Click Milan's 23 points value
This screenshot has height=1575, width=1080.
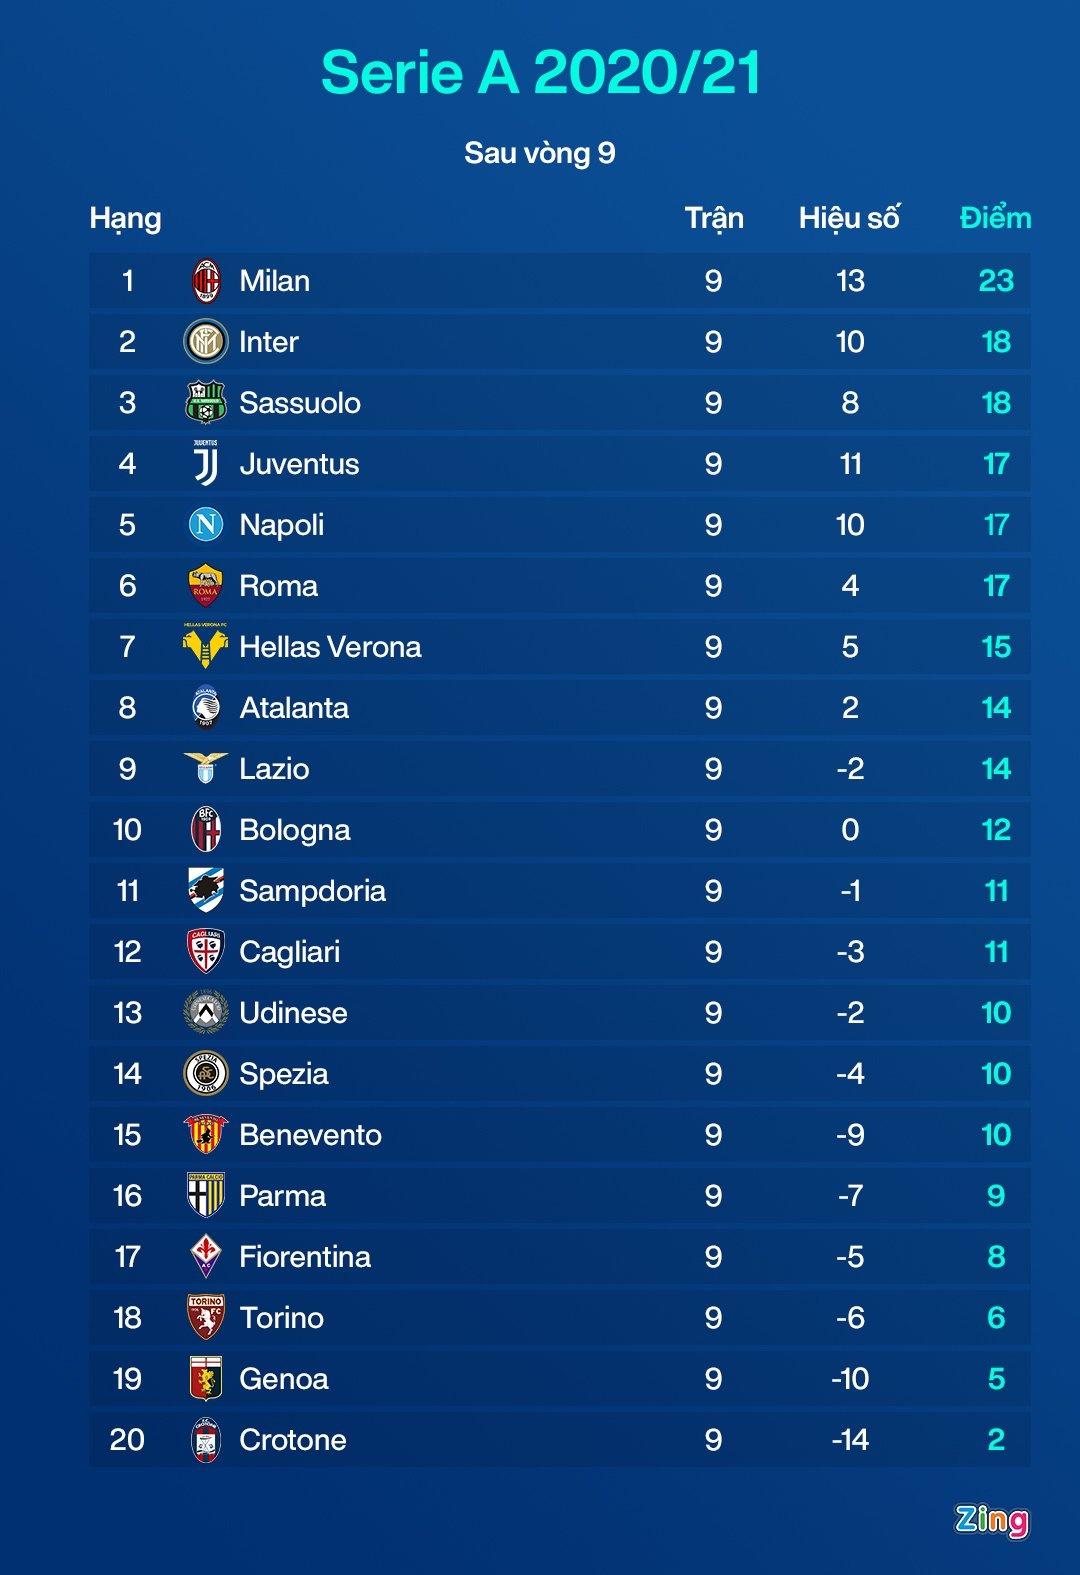pyautogui.click(x=996, y=281)
